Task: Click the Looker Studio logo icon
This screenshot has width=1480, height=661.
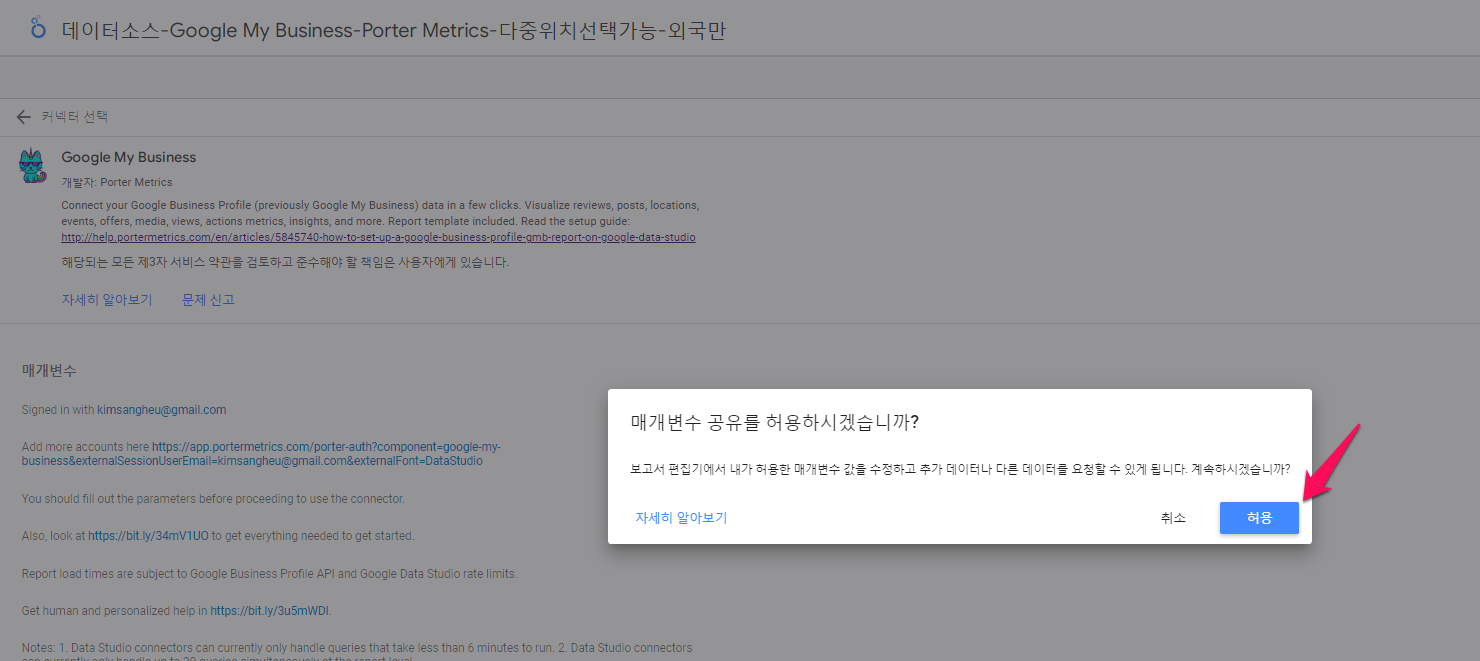Action: [37, 29]
